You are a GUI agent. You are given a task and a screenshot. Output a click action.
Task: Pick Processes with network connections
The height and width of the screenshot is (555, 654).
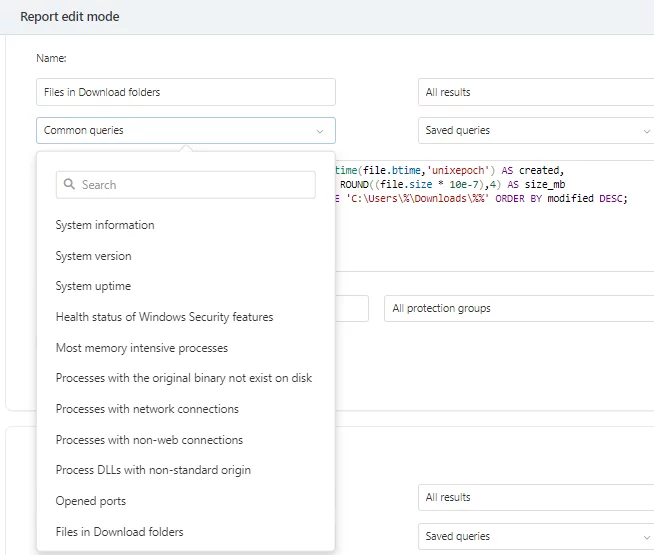click(147, 409)
